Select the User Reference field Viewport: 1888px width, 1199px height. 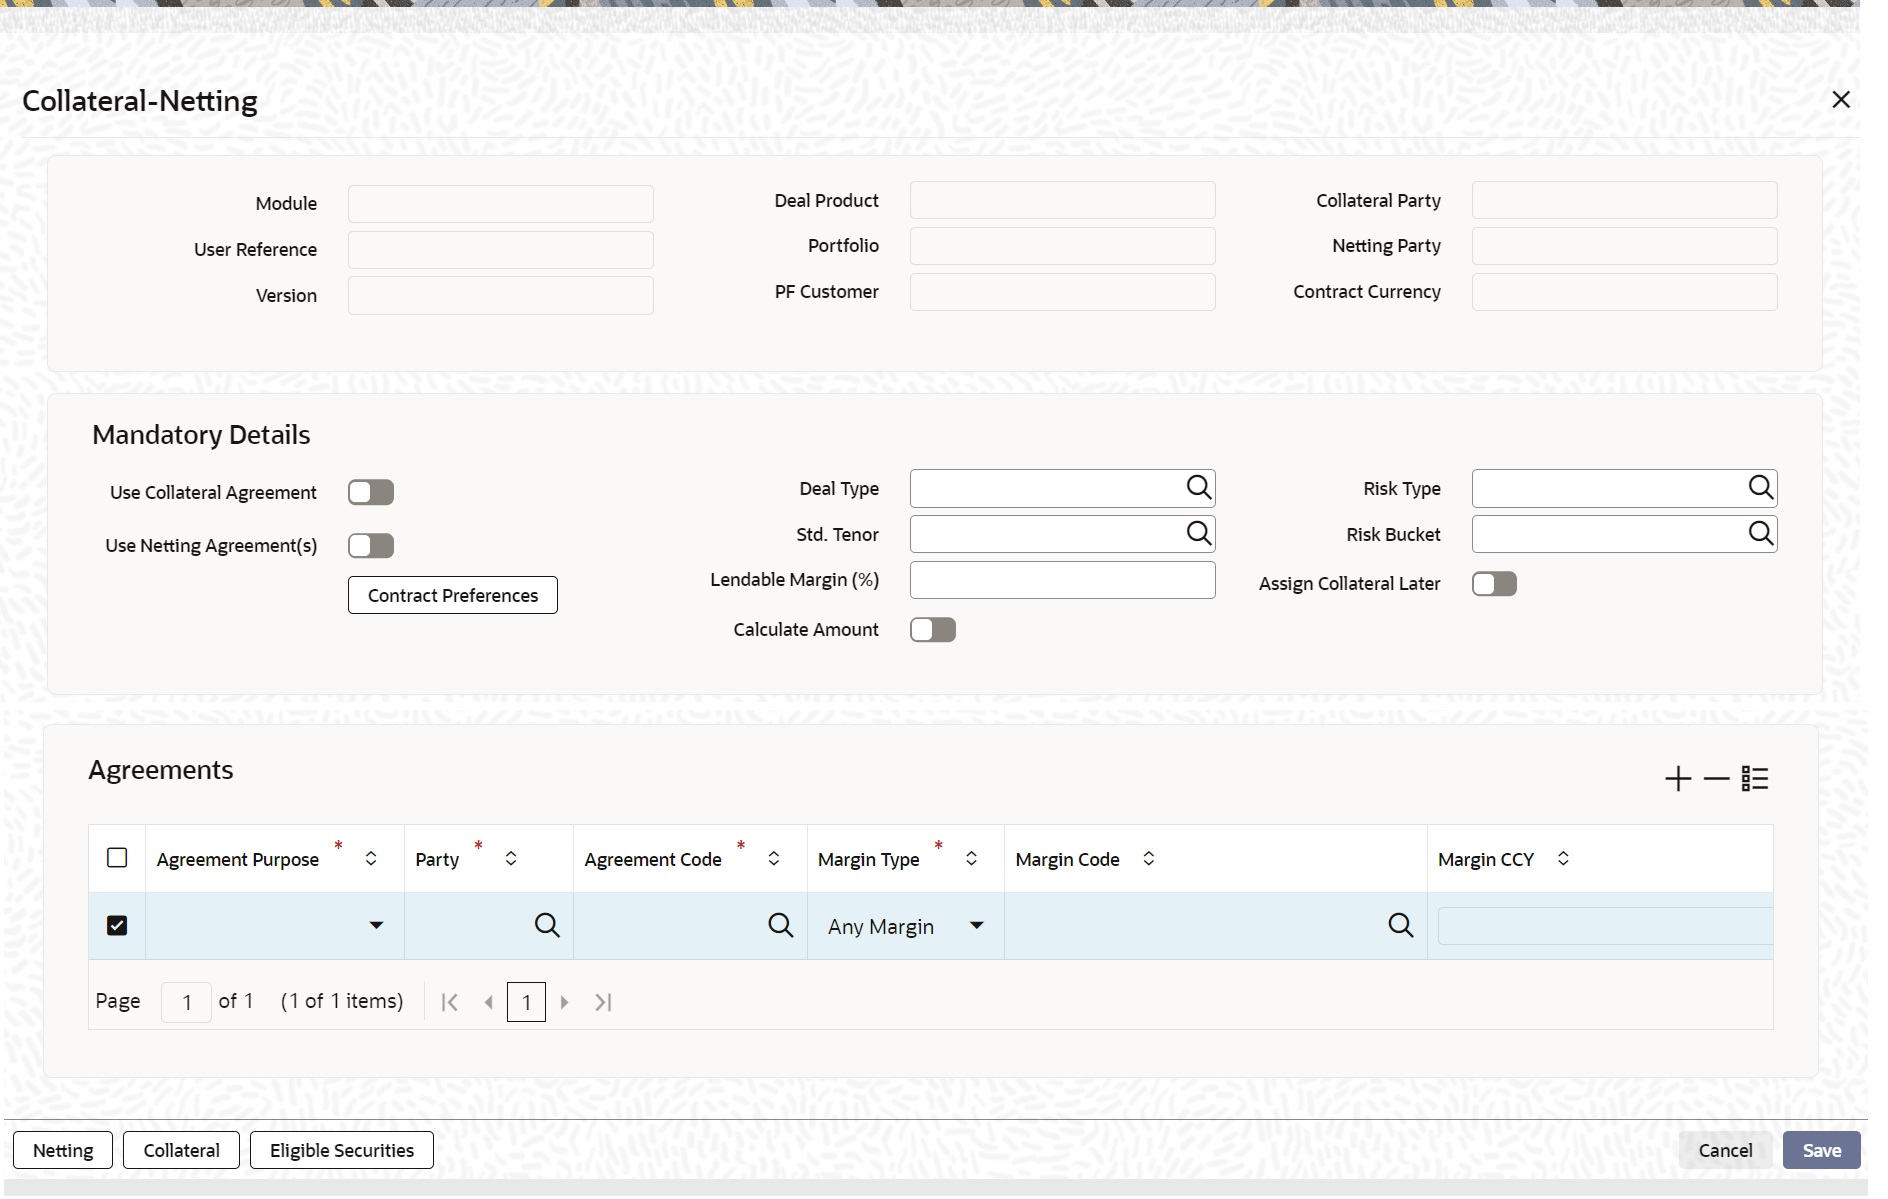501,250
